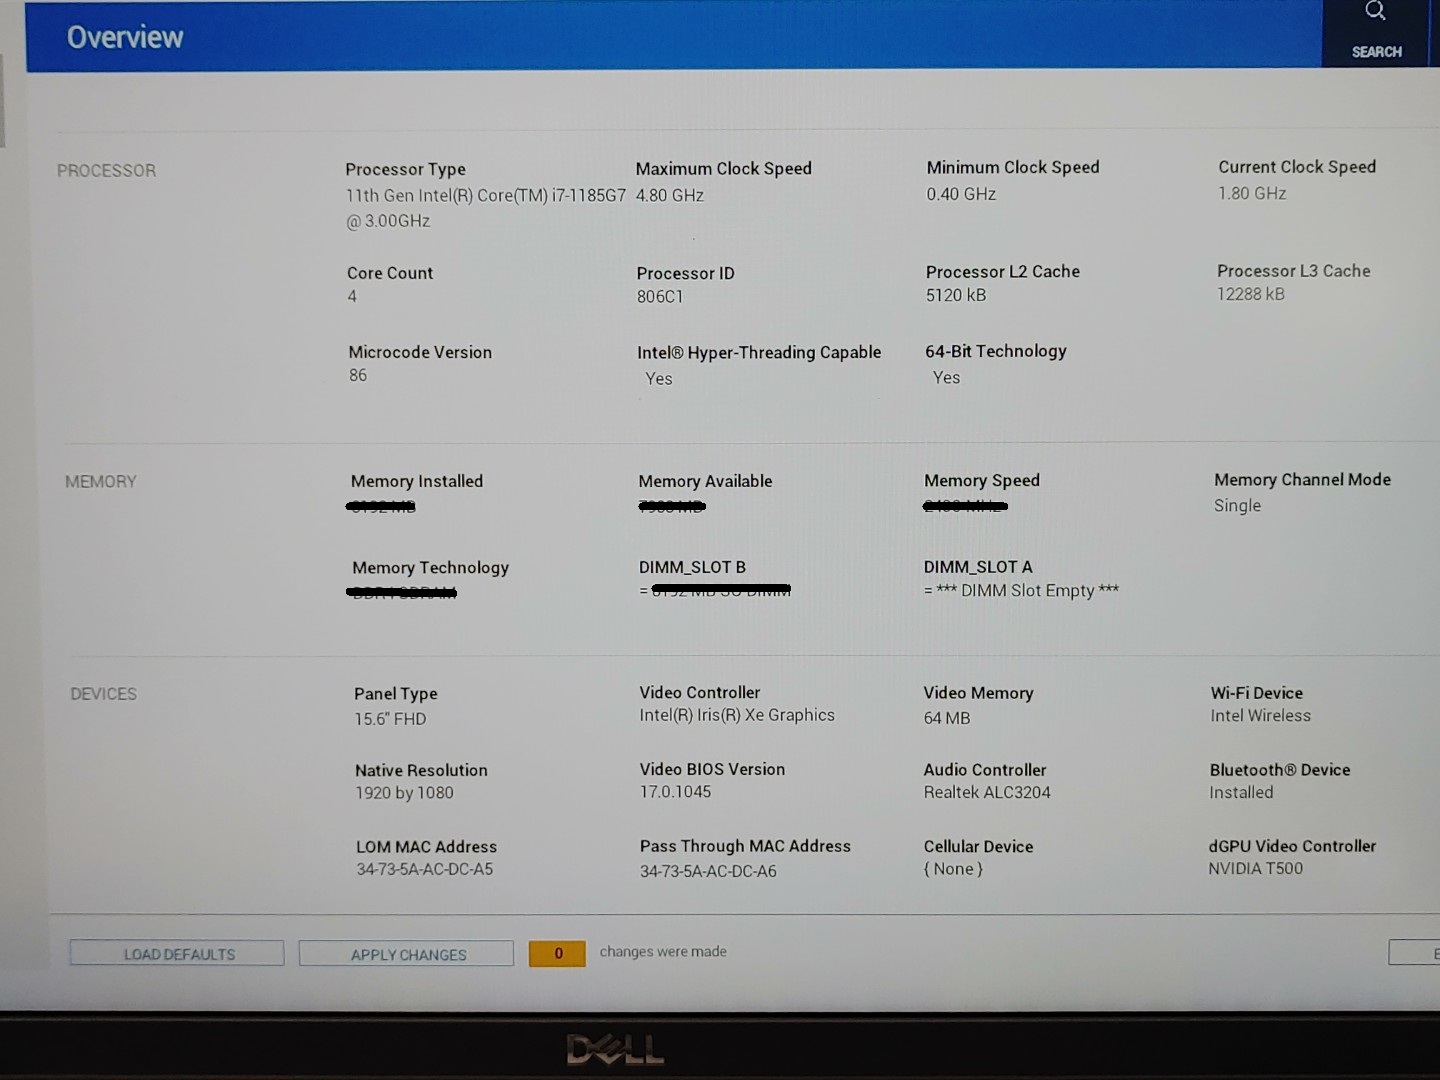Click the Processor L3 Cache 12288 kB value

(x=1250, y=294)
